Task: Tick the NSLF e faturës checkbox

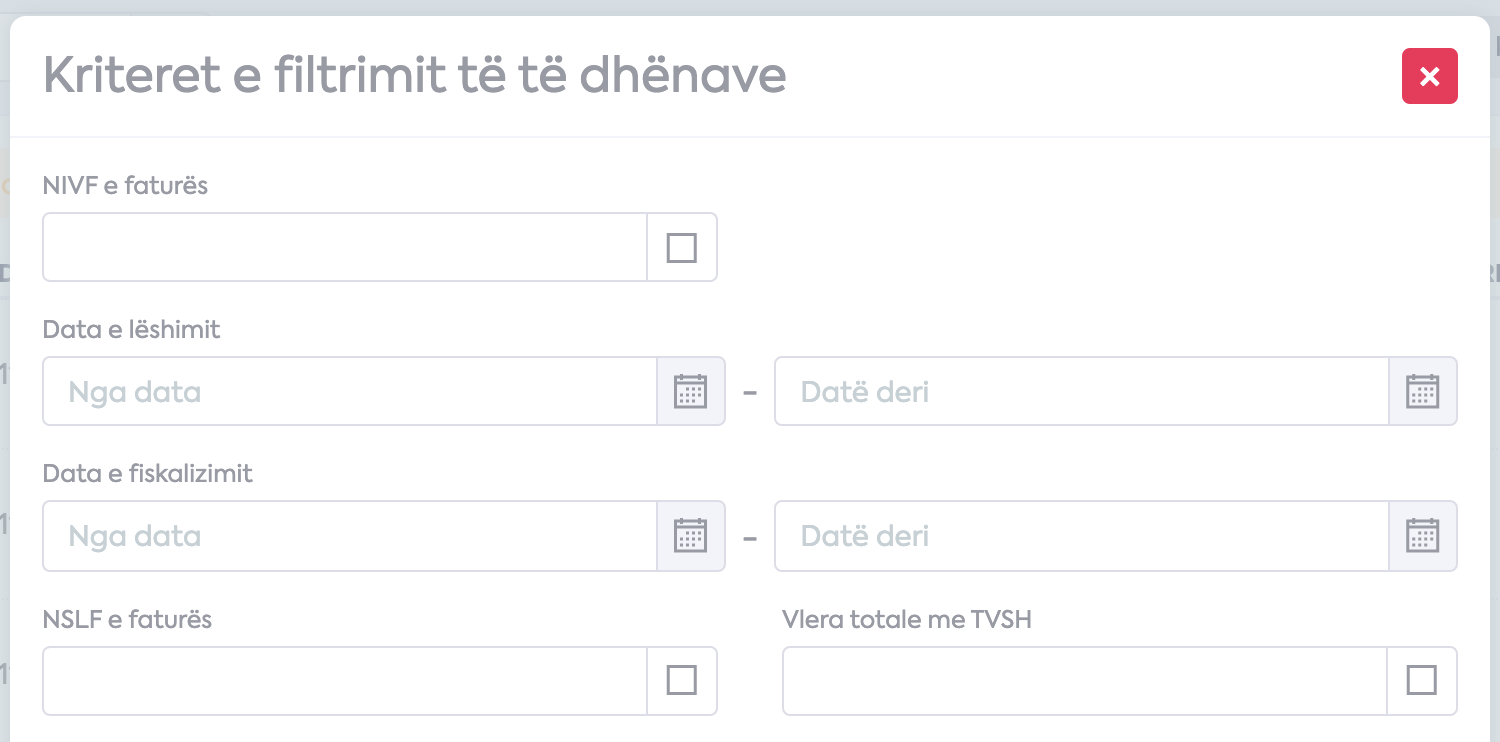Action: tap(682, 681)
